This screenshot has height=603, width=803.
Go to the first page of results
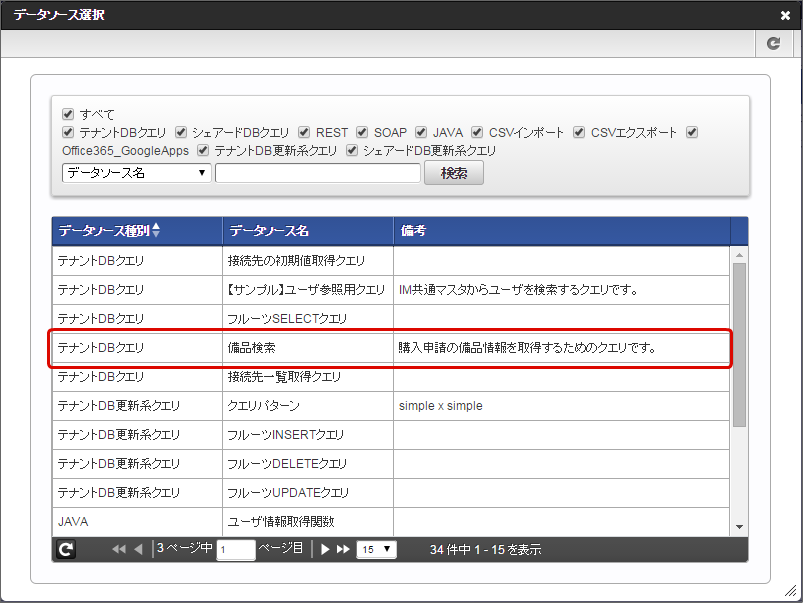119,549
